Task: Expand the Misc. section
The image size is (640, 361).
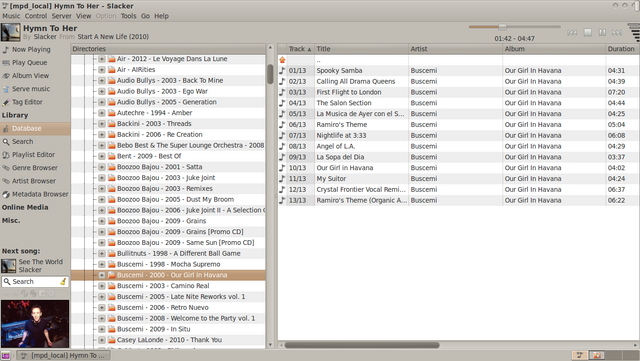Action: 11,221
